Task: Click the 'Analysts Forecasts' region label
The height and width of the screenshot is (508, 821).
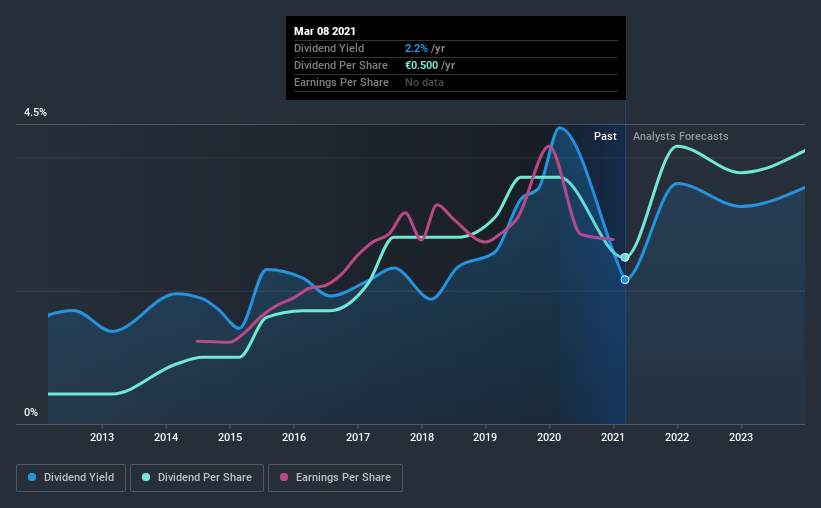Action: coord(680,136)
